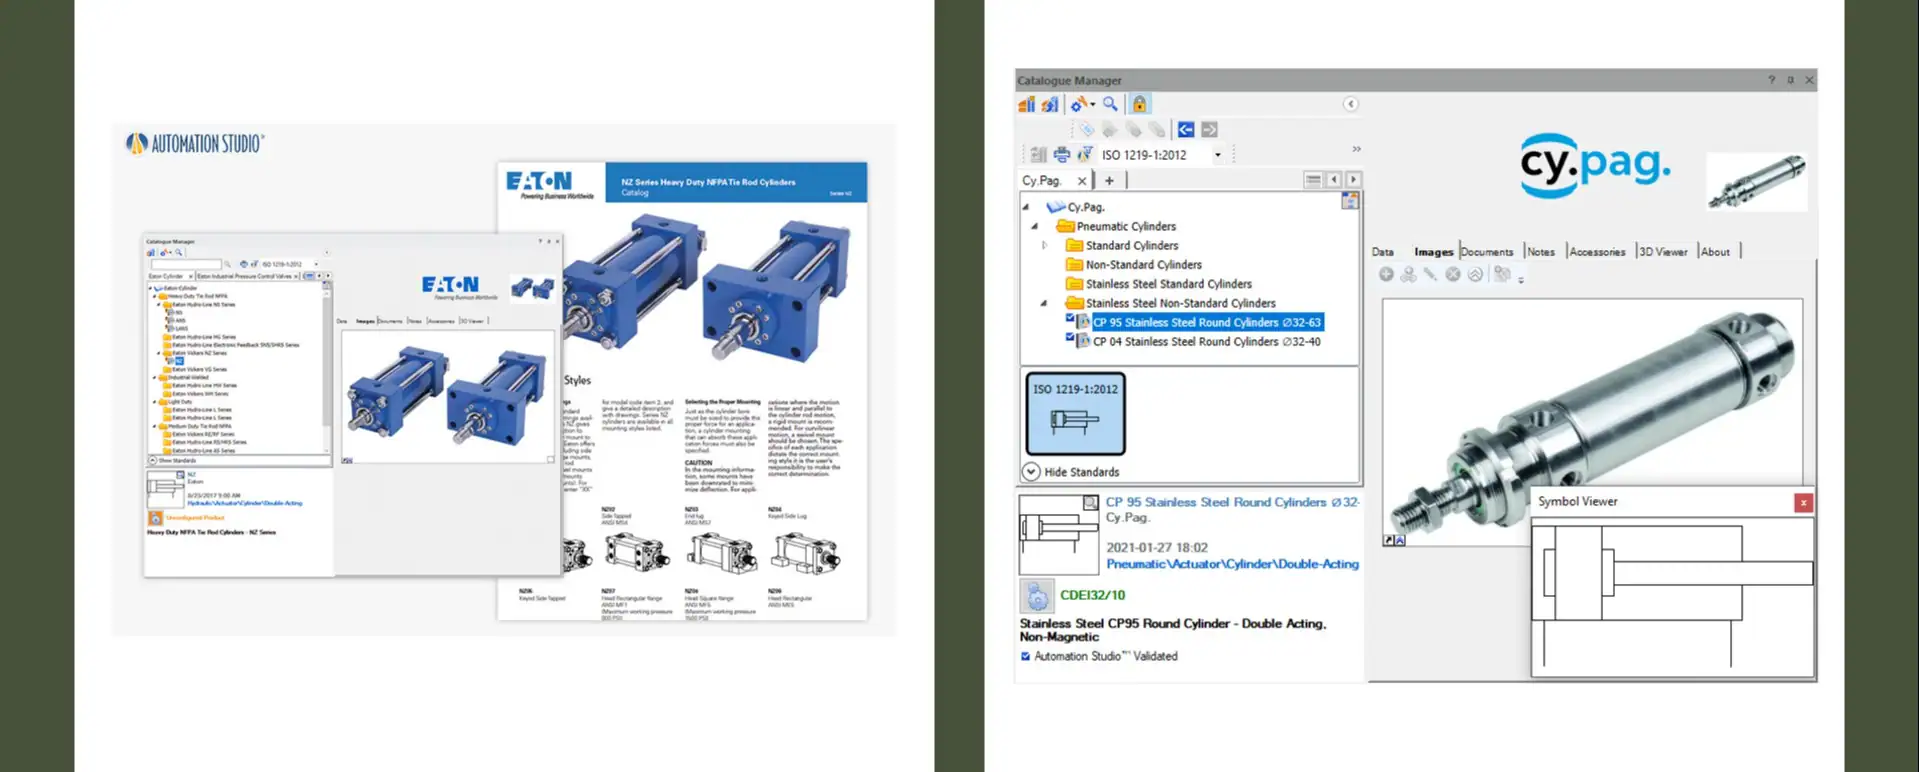Click the magnifier search icon
1919x772 pixels.
pyautogui.click(x=1111, y=104)
